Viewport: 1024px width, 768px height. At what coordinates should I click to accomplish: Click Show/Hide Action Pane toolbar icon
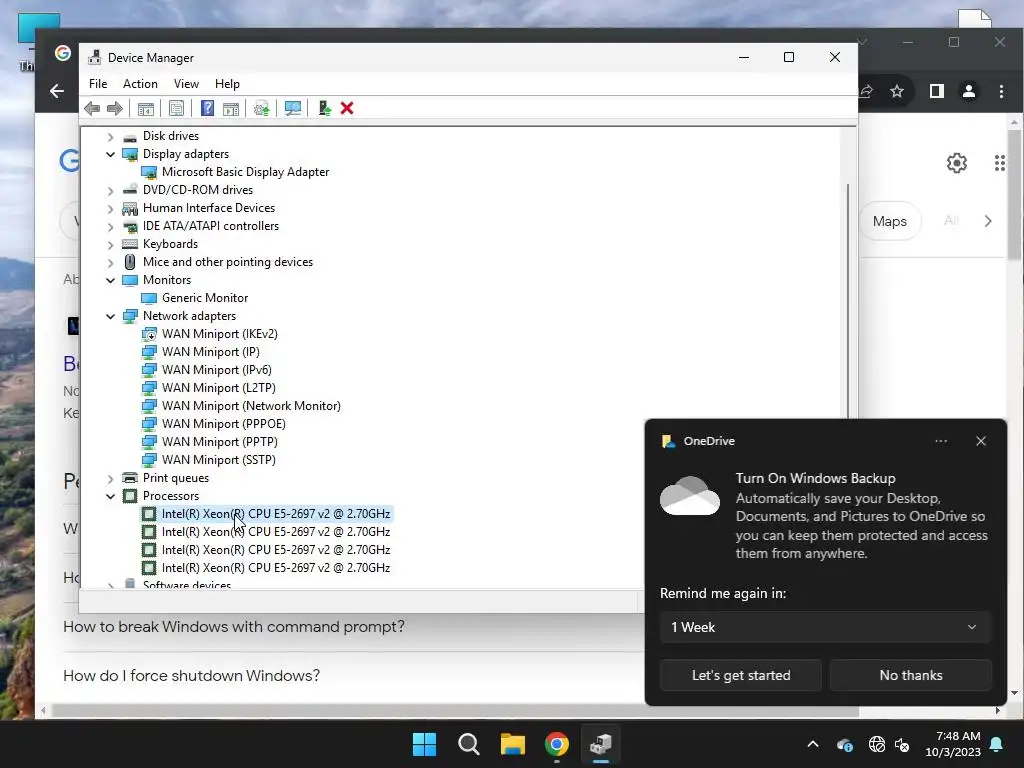231,108
